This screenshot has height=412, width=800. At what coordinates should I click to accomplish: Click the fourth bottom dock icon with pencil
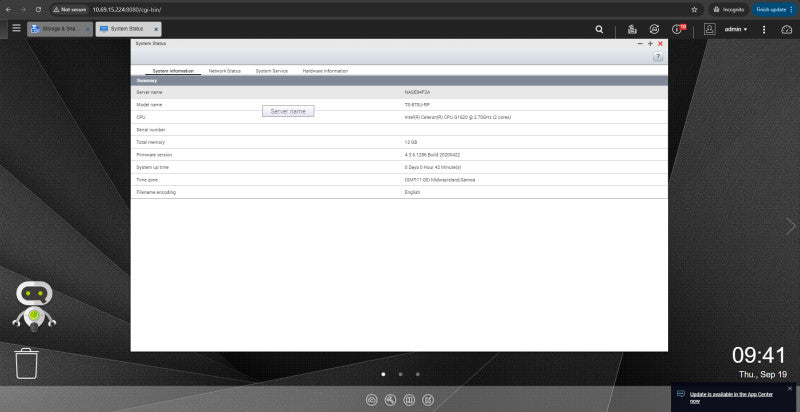tap(428, 400)
